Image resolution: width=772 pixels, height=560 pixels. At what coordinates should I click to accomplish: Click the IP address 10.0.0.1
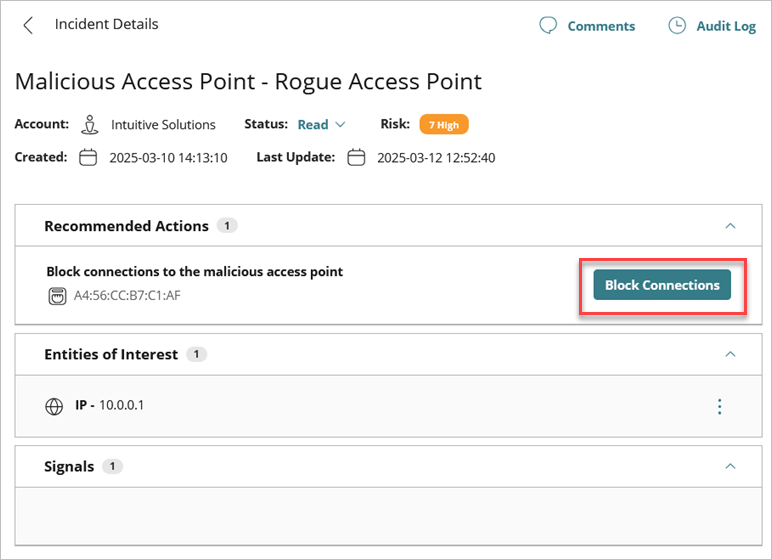point(121,406)
